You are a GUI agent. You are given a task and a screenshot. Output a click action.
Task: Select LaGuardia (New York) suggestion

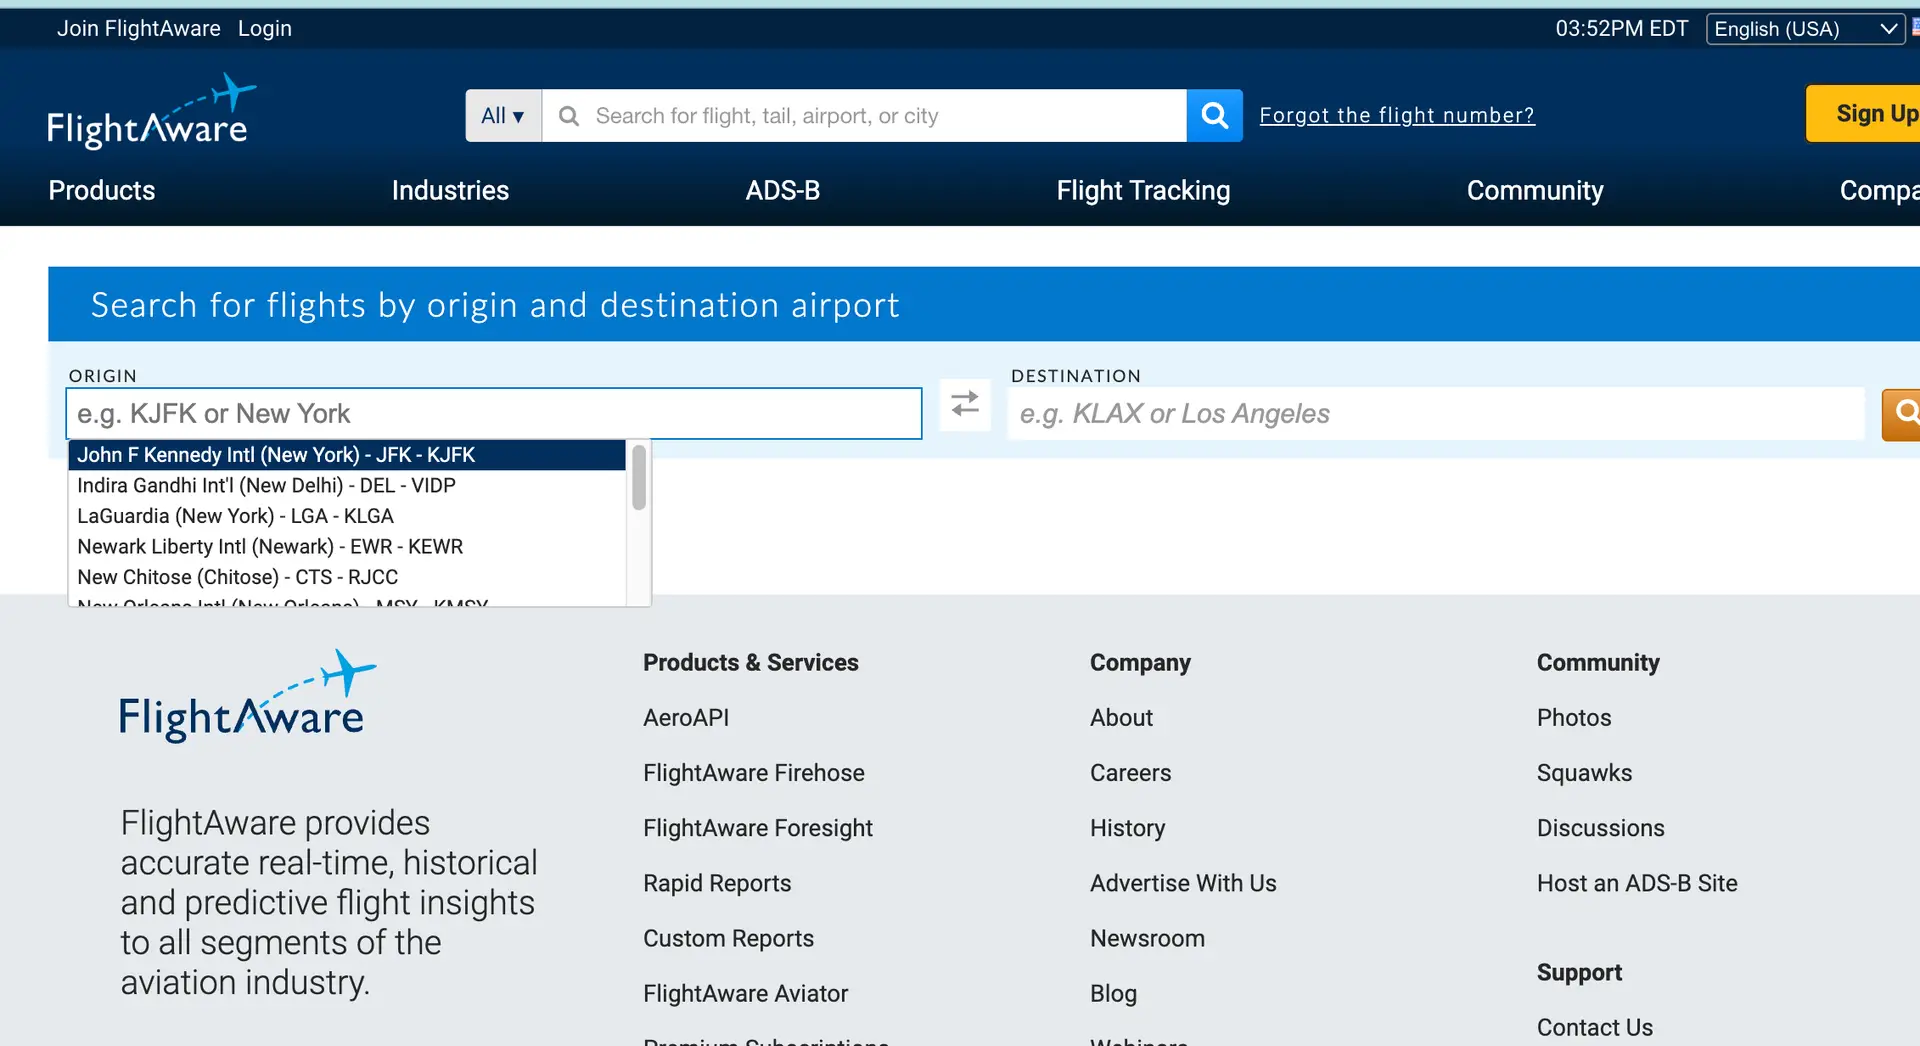(x=347, y=516)
